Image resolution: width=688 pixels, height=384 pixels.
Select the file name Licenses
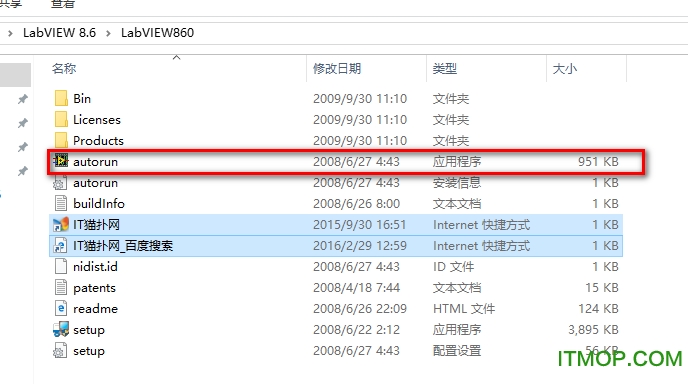pos(97,119)
